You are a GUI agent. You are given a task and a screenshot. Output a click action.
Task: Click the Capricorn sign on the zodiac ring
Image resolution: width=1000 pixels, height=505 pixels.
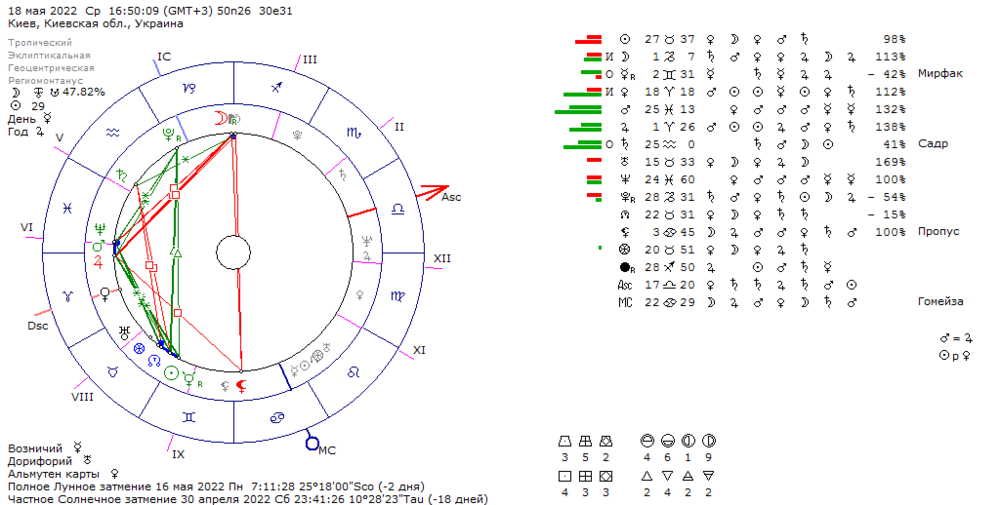pos(189,89)
